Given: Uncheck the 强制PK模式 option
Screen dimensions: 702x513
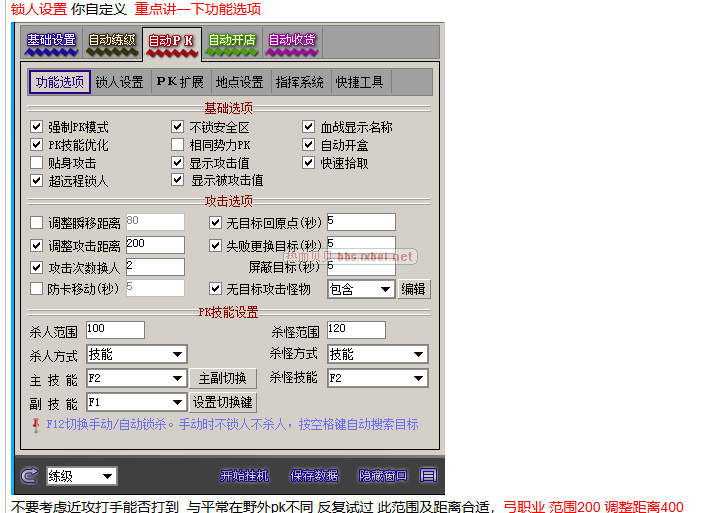Looking at the screenshot, I should (37, 127).
